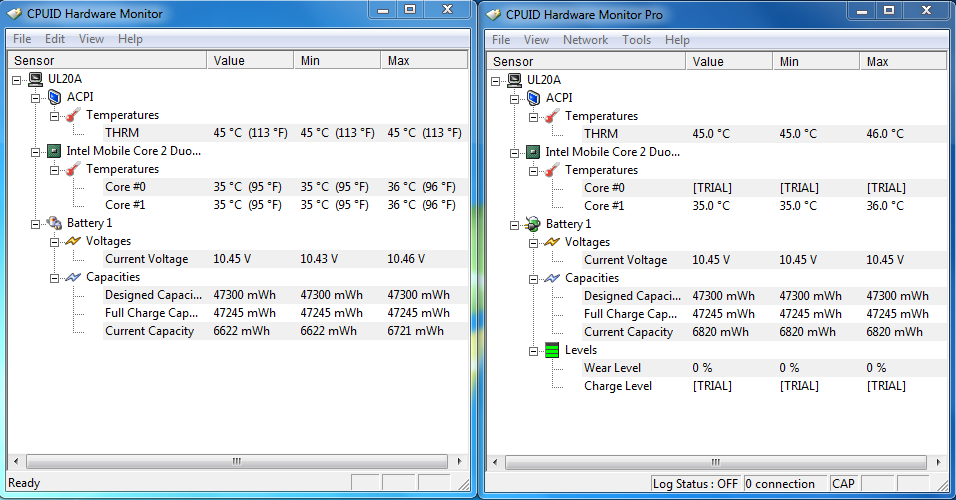956x500 pixels.
Task: Click UL20A computer icon in Hardware Monitor window
Action: pos(35,79)
